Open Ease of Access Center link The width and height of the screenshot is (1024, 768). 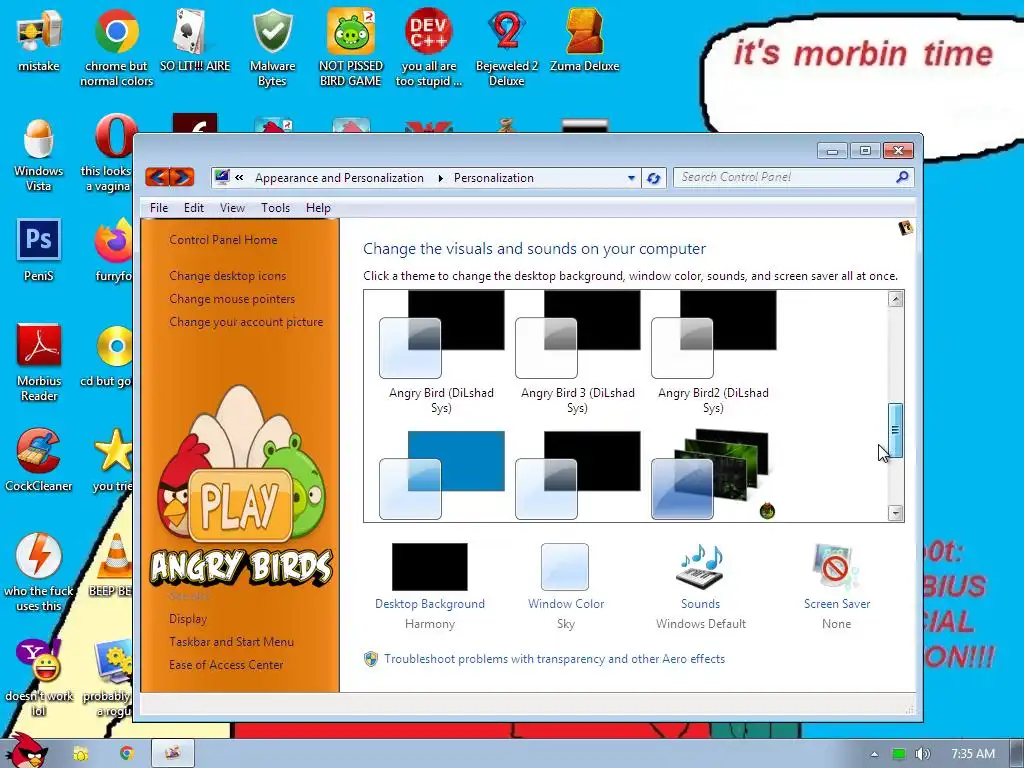tap(226, 665)
